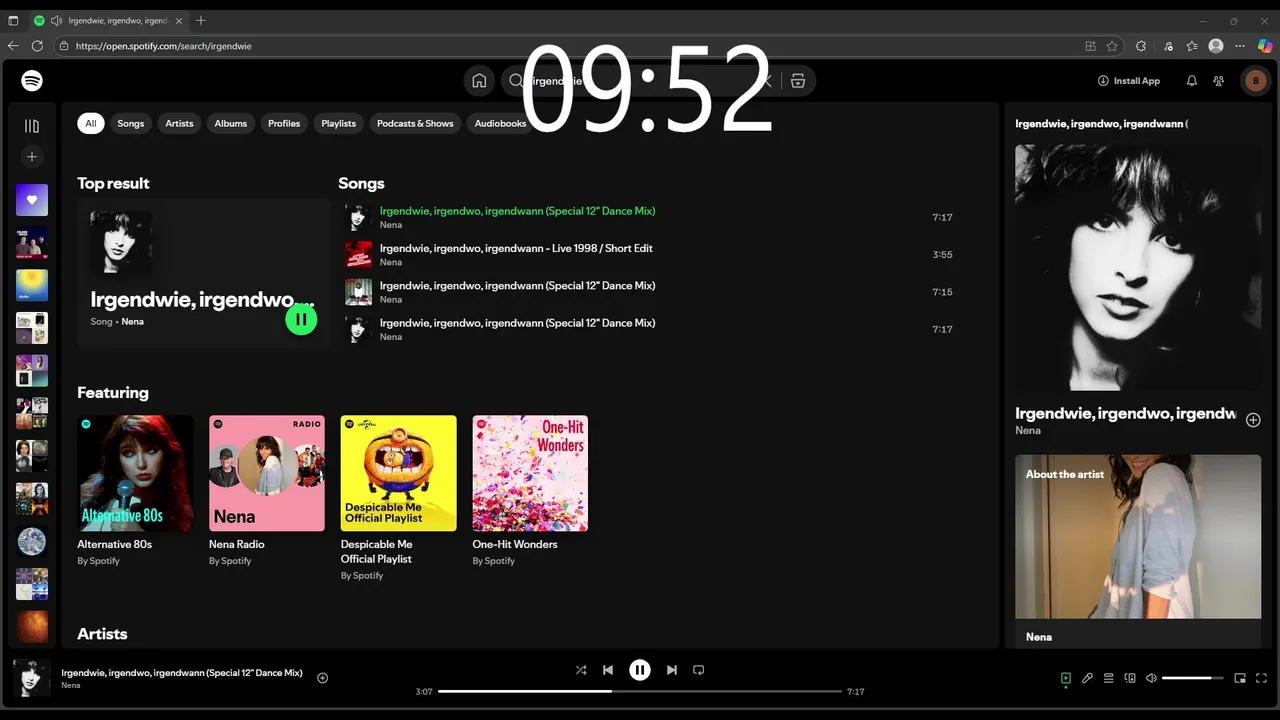The width and height of the screenshot is (1280, 720).
Task: Adjust the volume slider
Action: (x=1193, y=678)
